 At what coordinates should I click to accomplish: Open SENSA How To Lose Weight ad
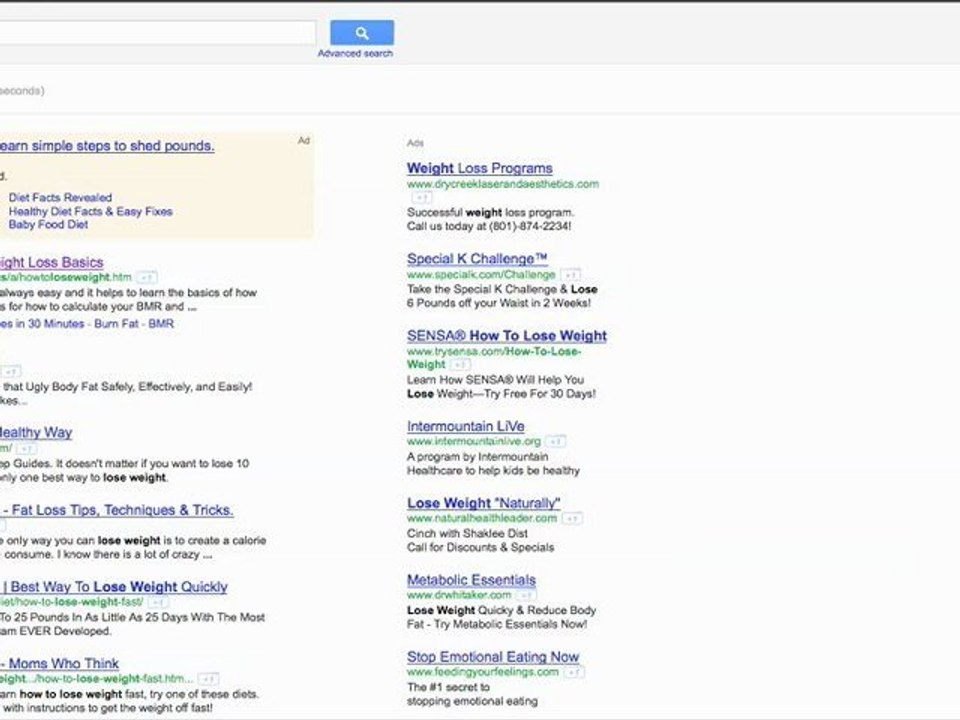pos(506,336)
